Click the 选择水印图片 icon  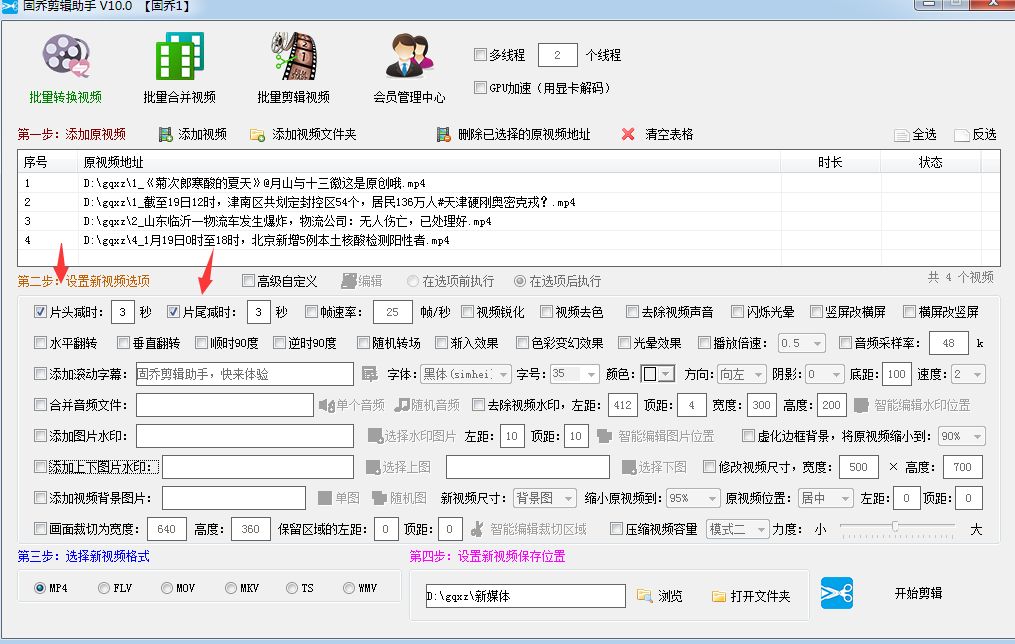coord(375,436)
